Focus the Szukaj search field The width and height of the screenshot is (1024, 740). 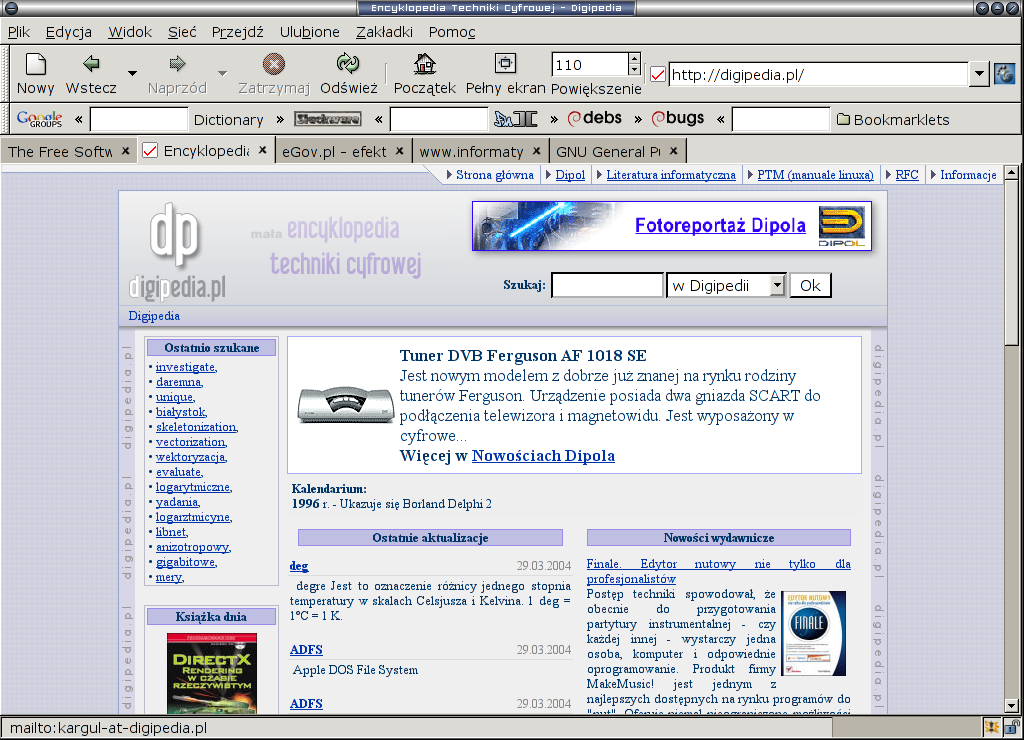point(607,285)
